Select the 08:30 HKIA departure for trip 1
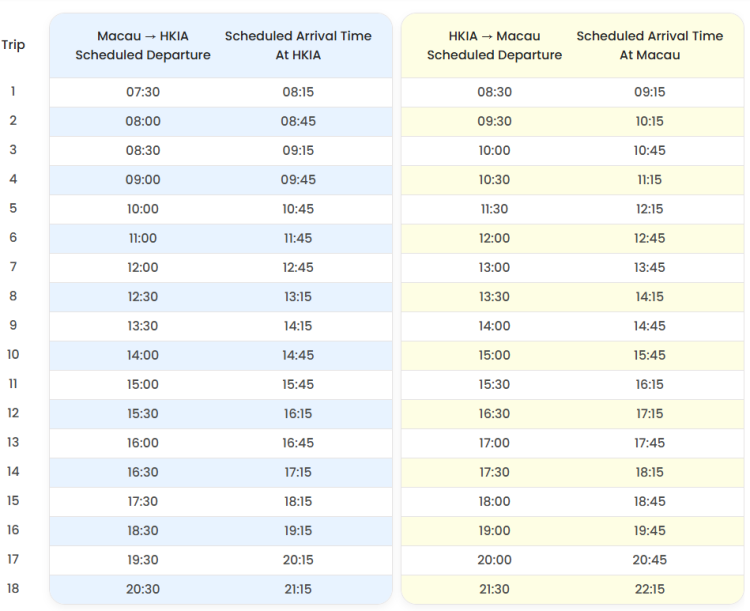This screenshot has height=611, width=750. 494,92
